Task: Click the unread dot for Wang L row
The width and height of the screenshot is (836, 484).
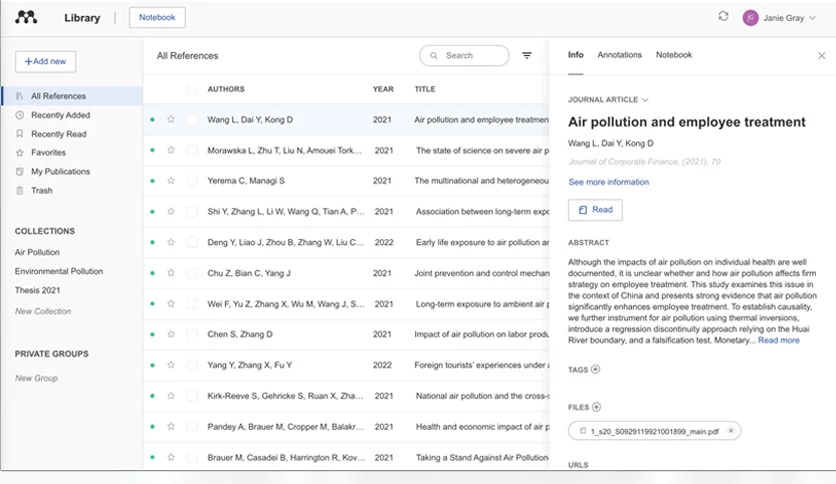Action: point(152,119)
